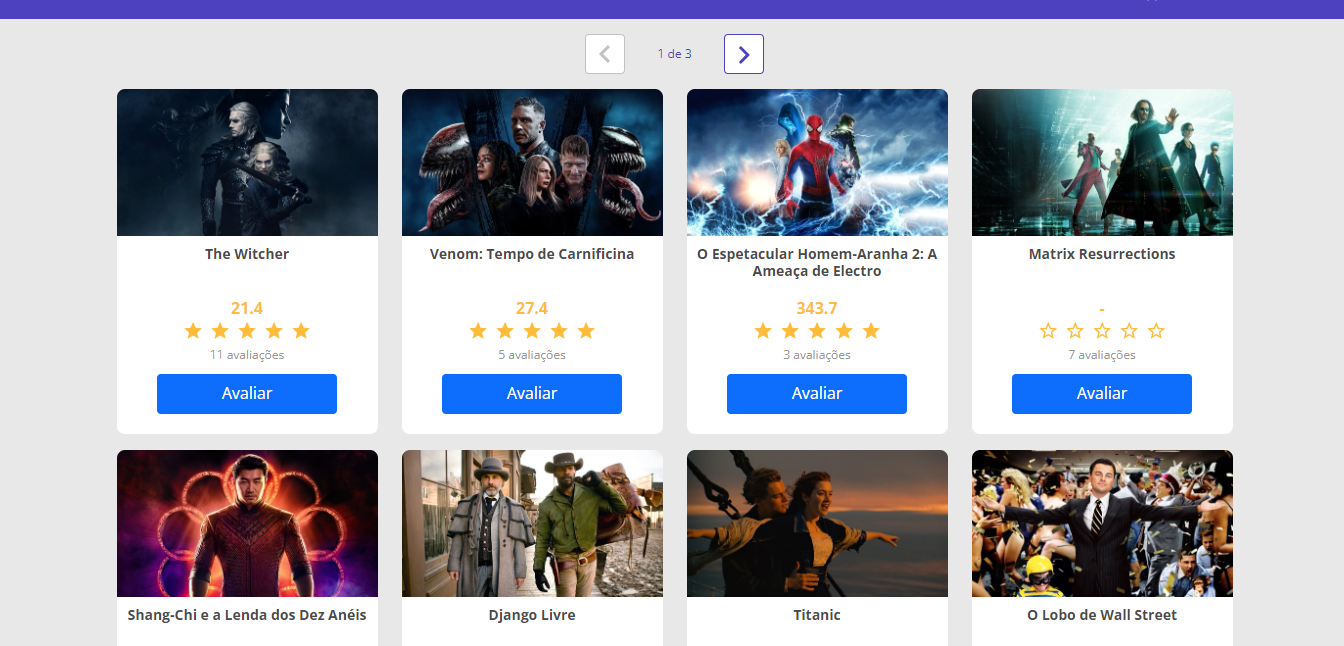Click the 21.4 score on The Witcher
Screen dimensions: 1344x646
(x=247, y=308)
